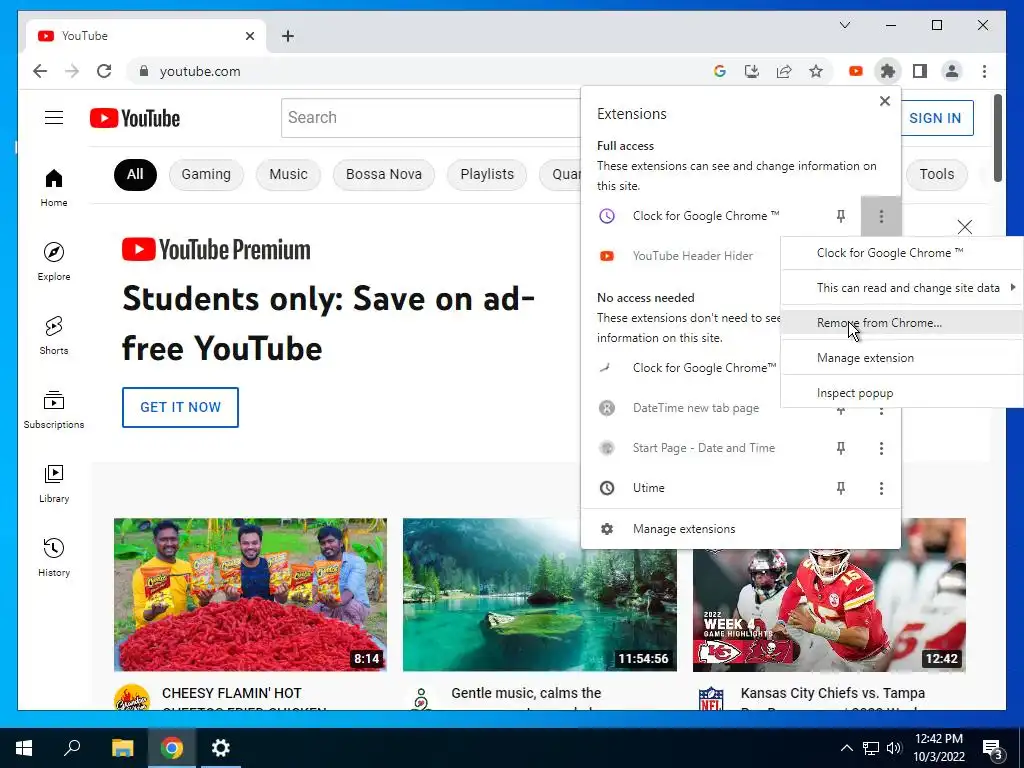The height and width of the screenshot is (768, 1024).
Task: Open the notification center
Action: [993, 749]
